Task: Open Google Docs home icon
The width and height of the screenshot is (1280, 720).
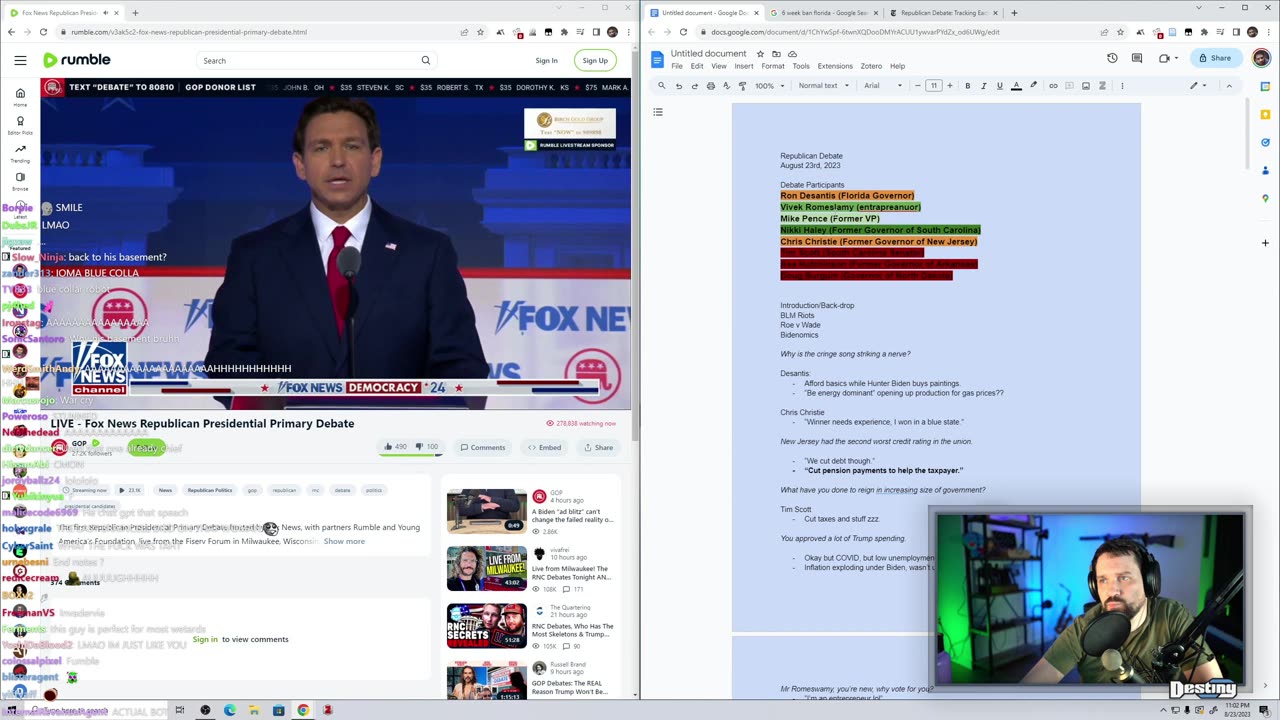Action: pos(657,58)
